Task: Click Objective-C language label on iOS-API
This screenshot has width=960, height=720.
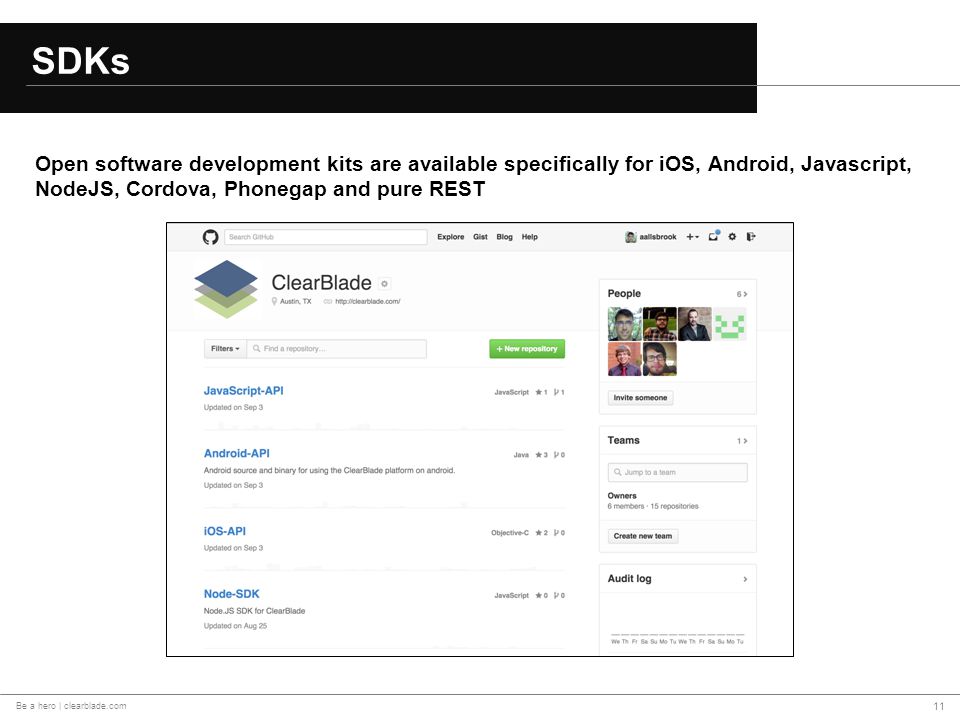Action: coord(510,533)
